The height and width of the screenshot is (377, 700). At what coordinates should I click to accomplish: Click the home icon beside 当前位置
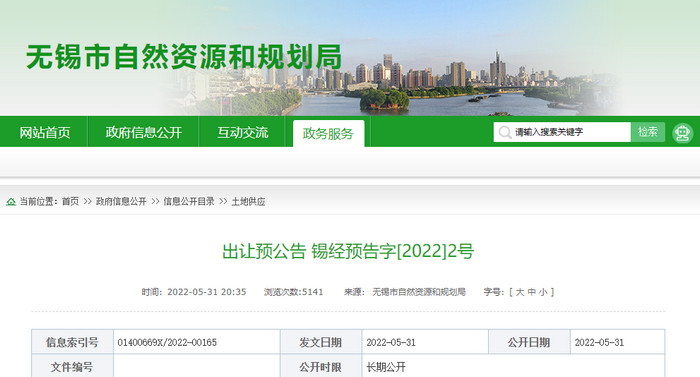click(x=11, y=202)
